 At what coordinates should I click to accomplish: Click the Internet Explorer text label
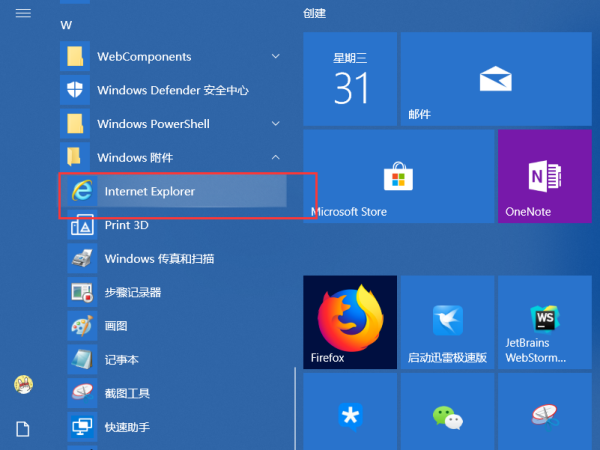[x=150, y=191]
